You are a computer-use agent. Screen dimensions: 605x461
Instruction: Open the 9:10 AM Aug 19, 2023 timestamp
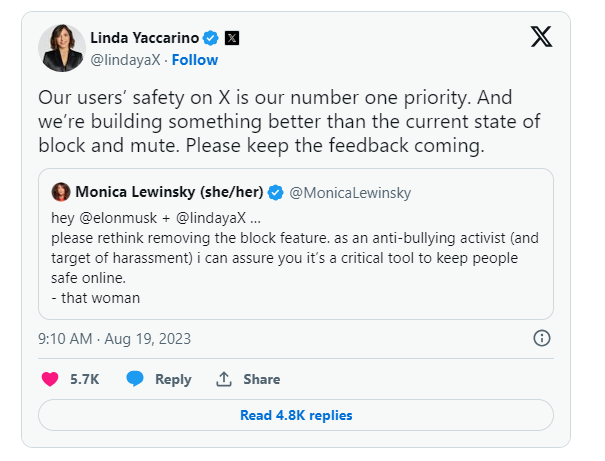point(114,338)
